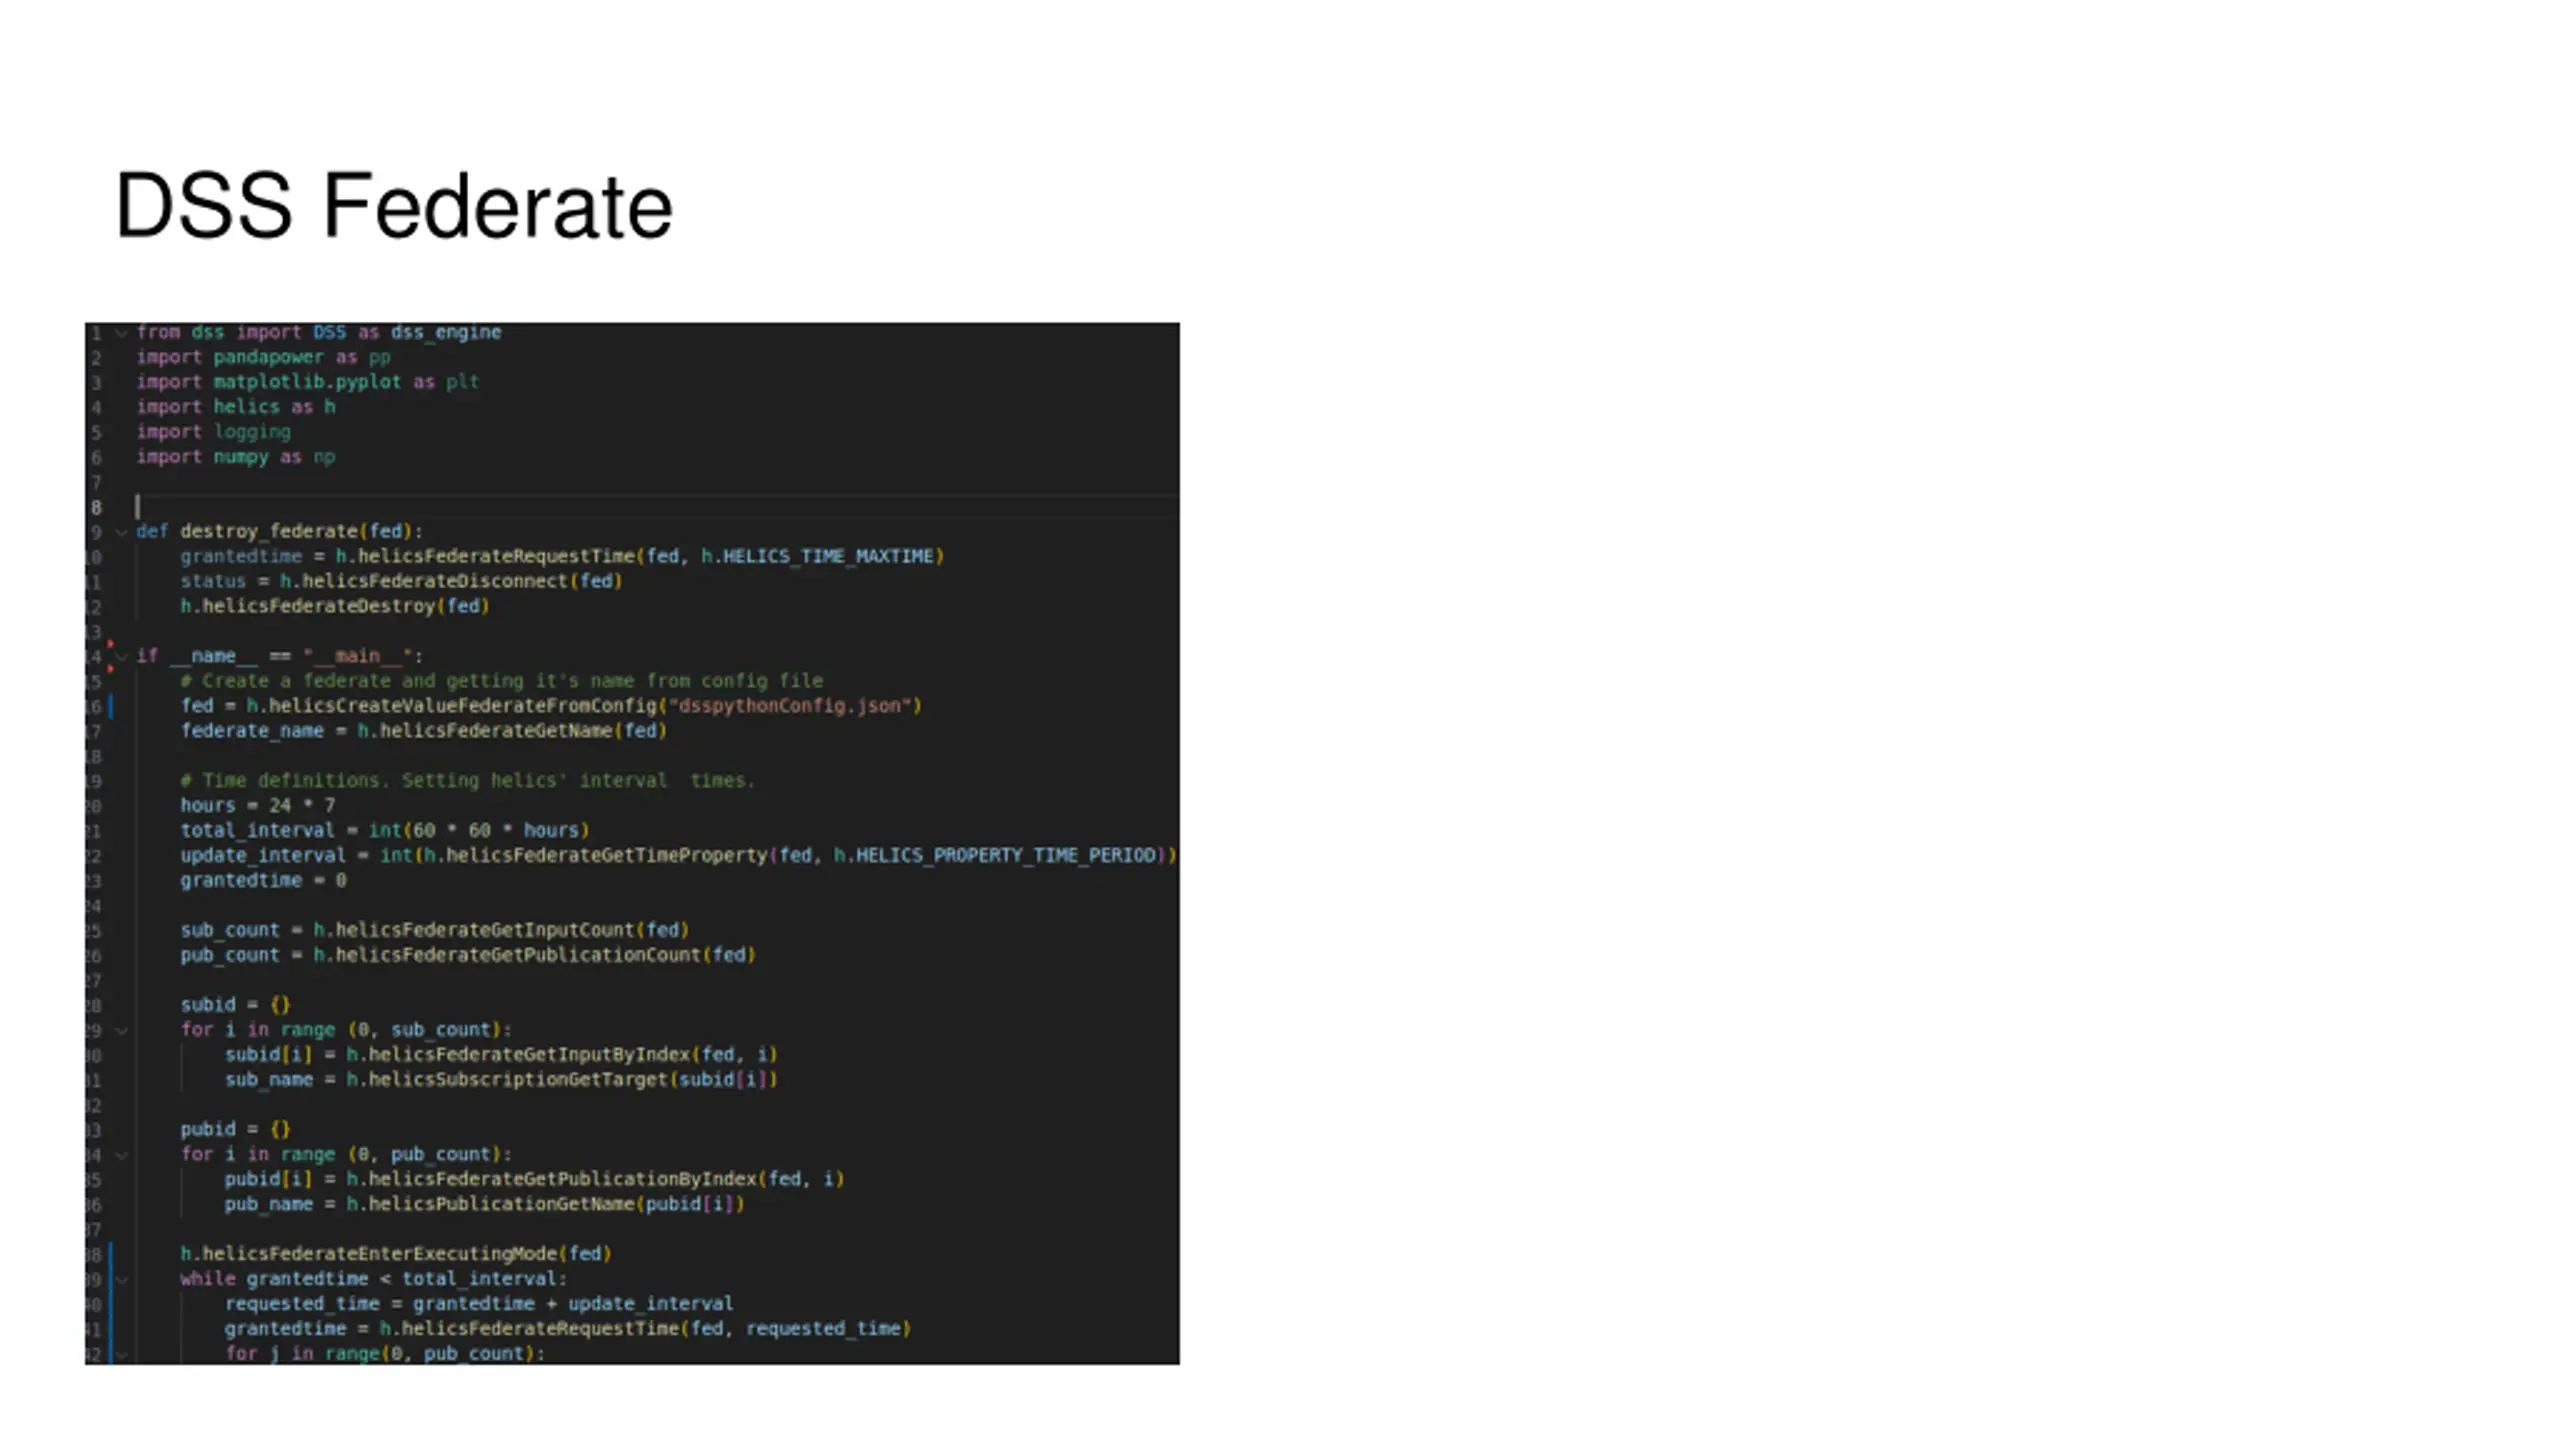Click 'helicsFederateGetInputCount(fed)' call

pyautogui.click(x=512, y=930)
